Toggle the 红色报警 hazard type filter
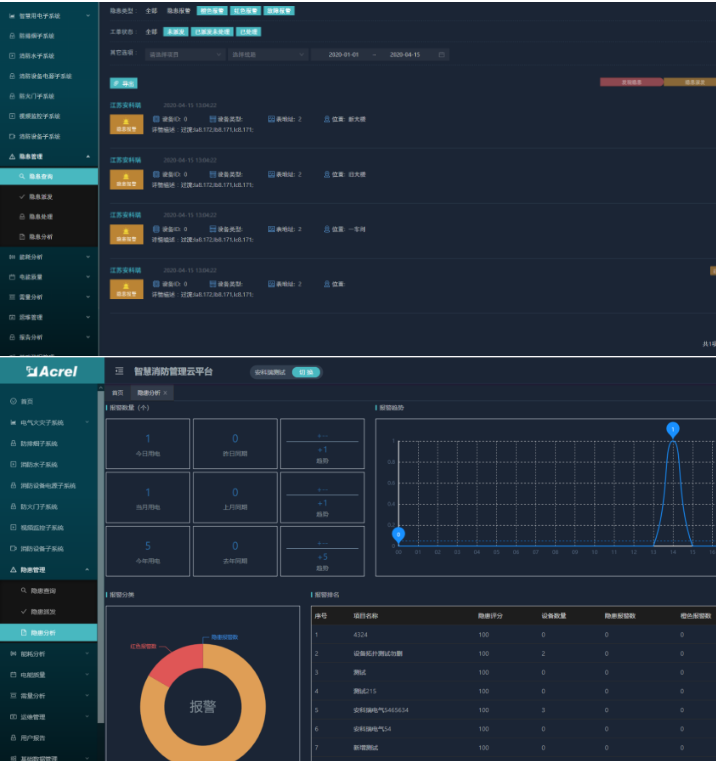This screenshot has height=761, width=716. (245, 11)
